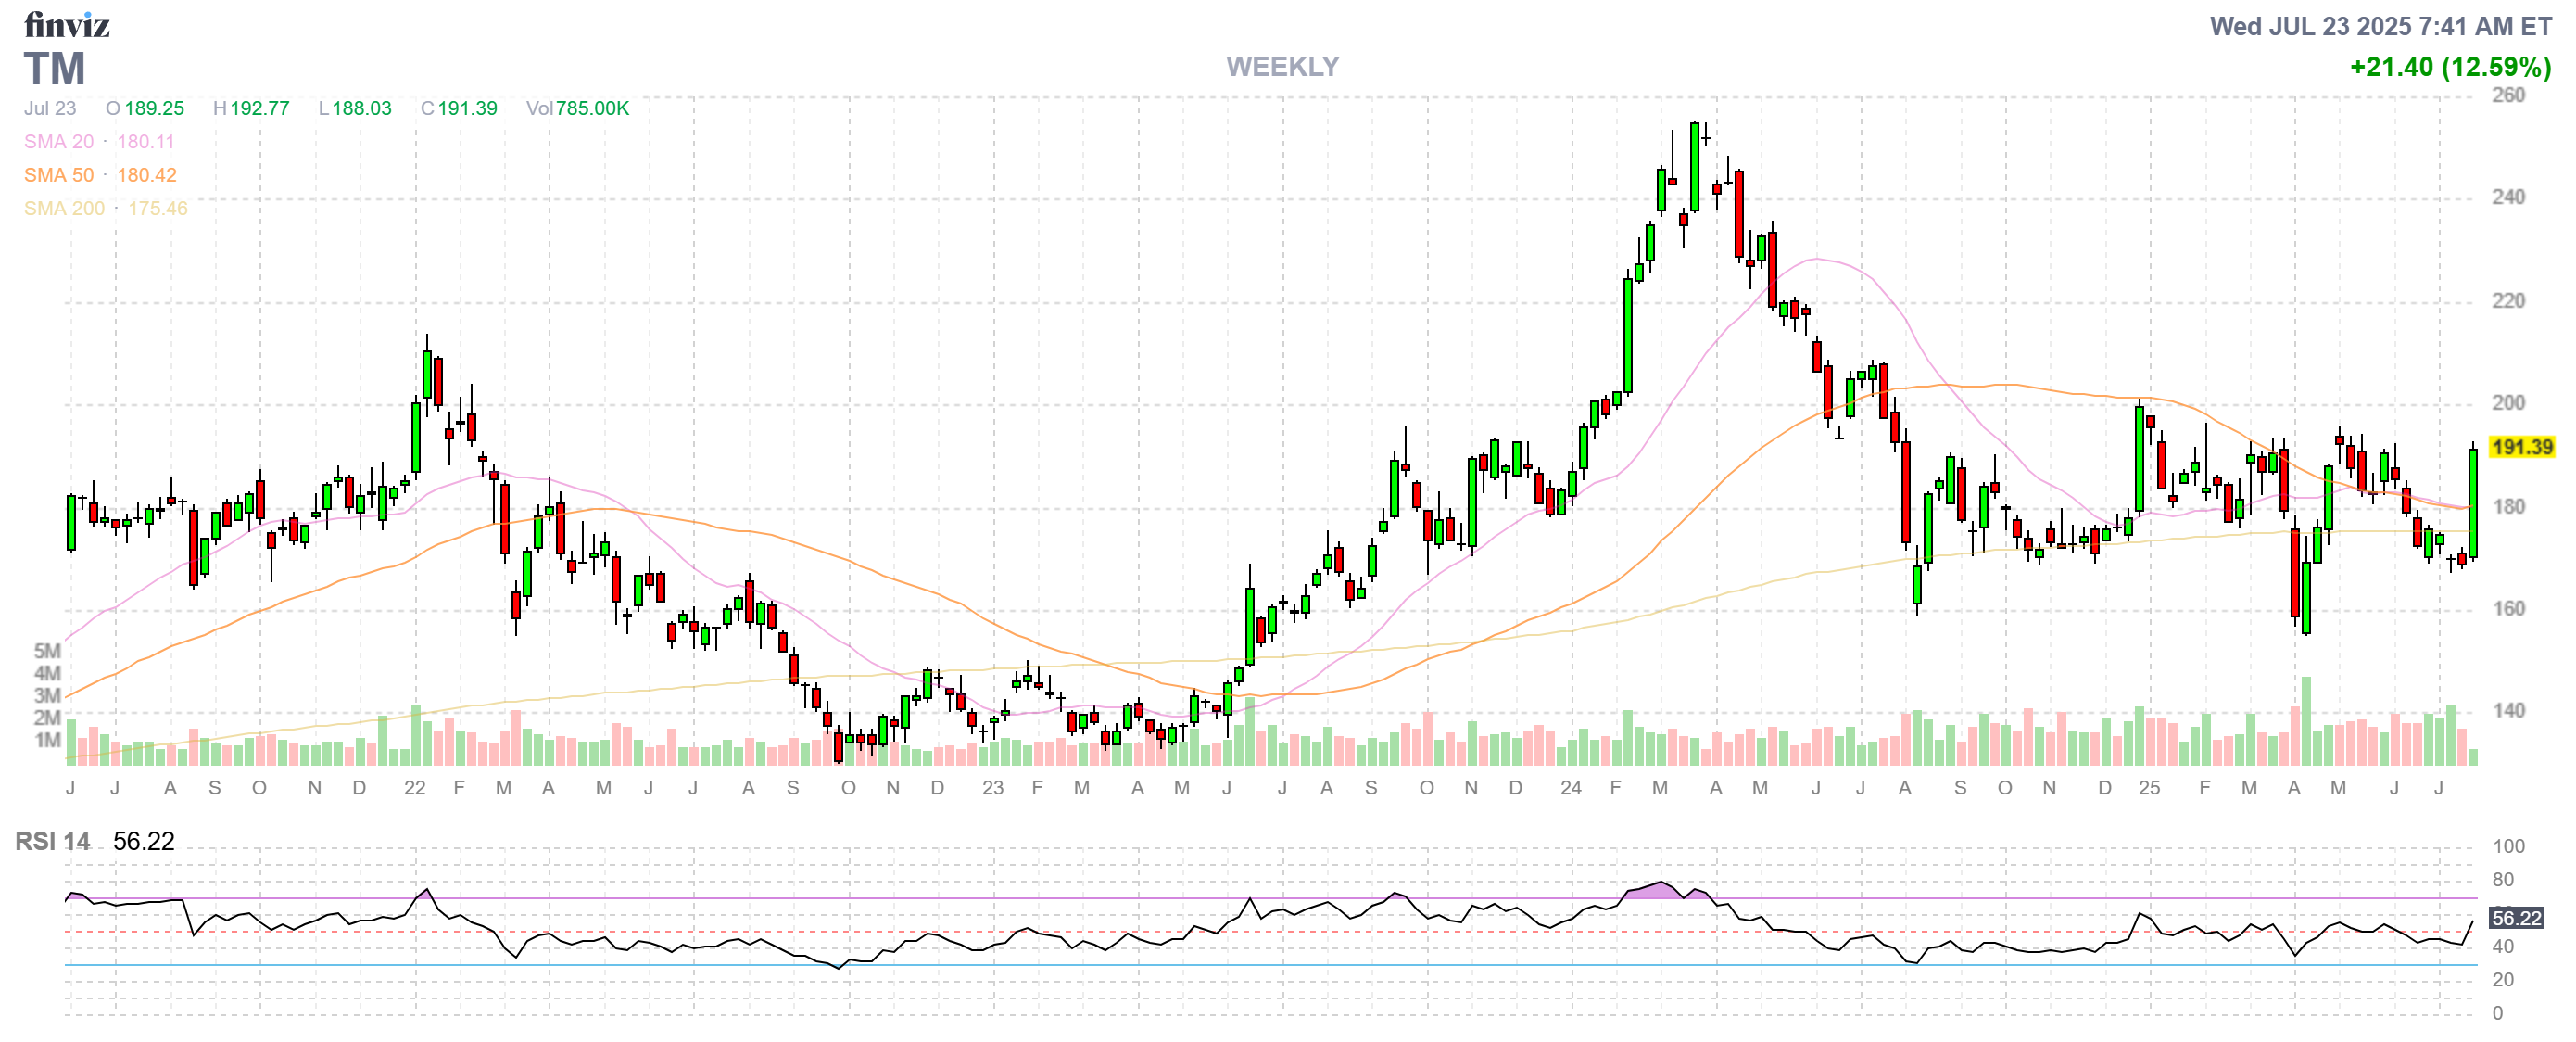
Task: Click the RSI 14 indicator label
Action: (52, 841)
